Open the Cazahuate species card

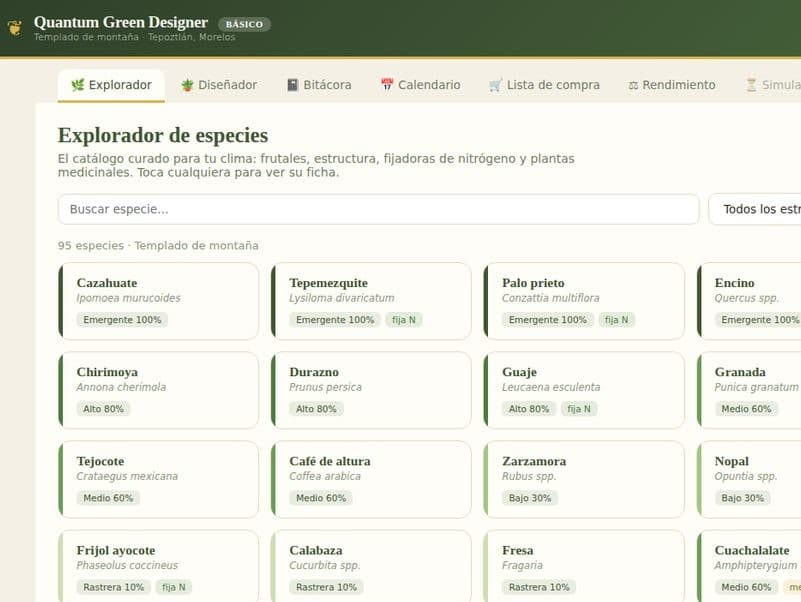point(158,301)
